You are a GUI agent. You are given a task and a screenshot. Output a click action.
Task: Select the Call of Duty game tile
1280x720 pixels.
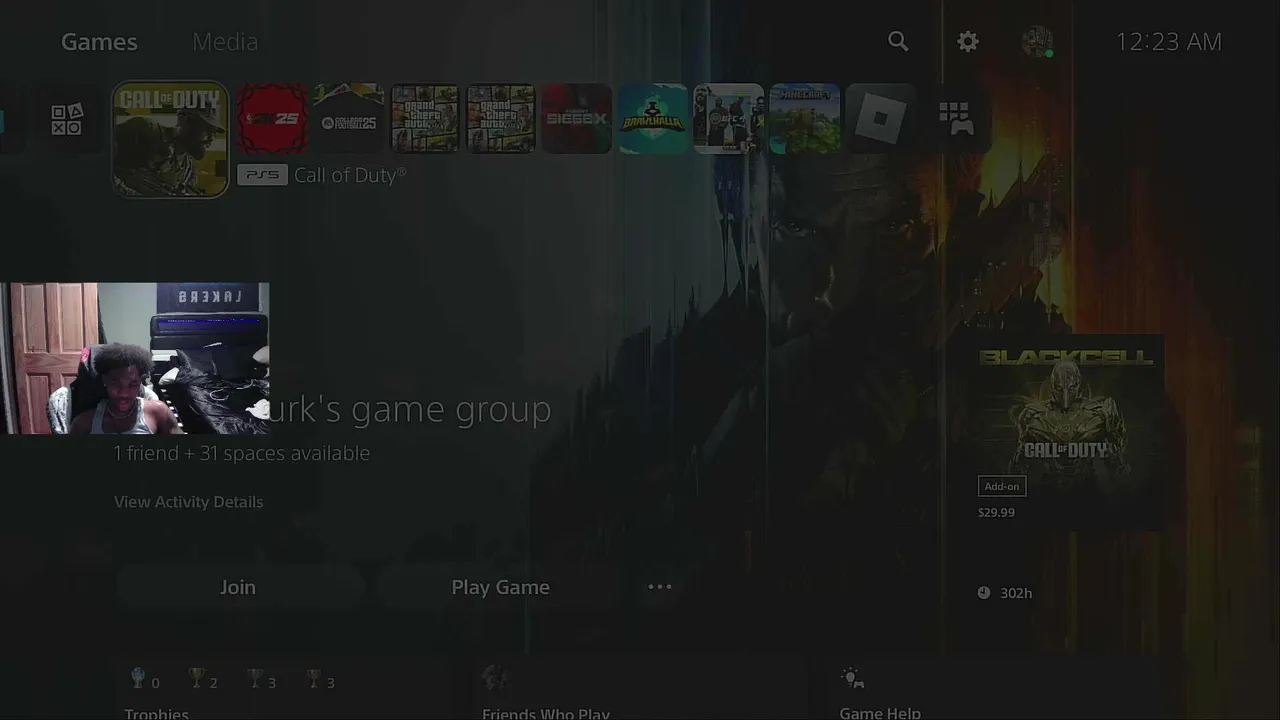170,139
